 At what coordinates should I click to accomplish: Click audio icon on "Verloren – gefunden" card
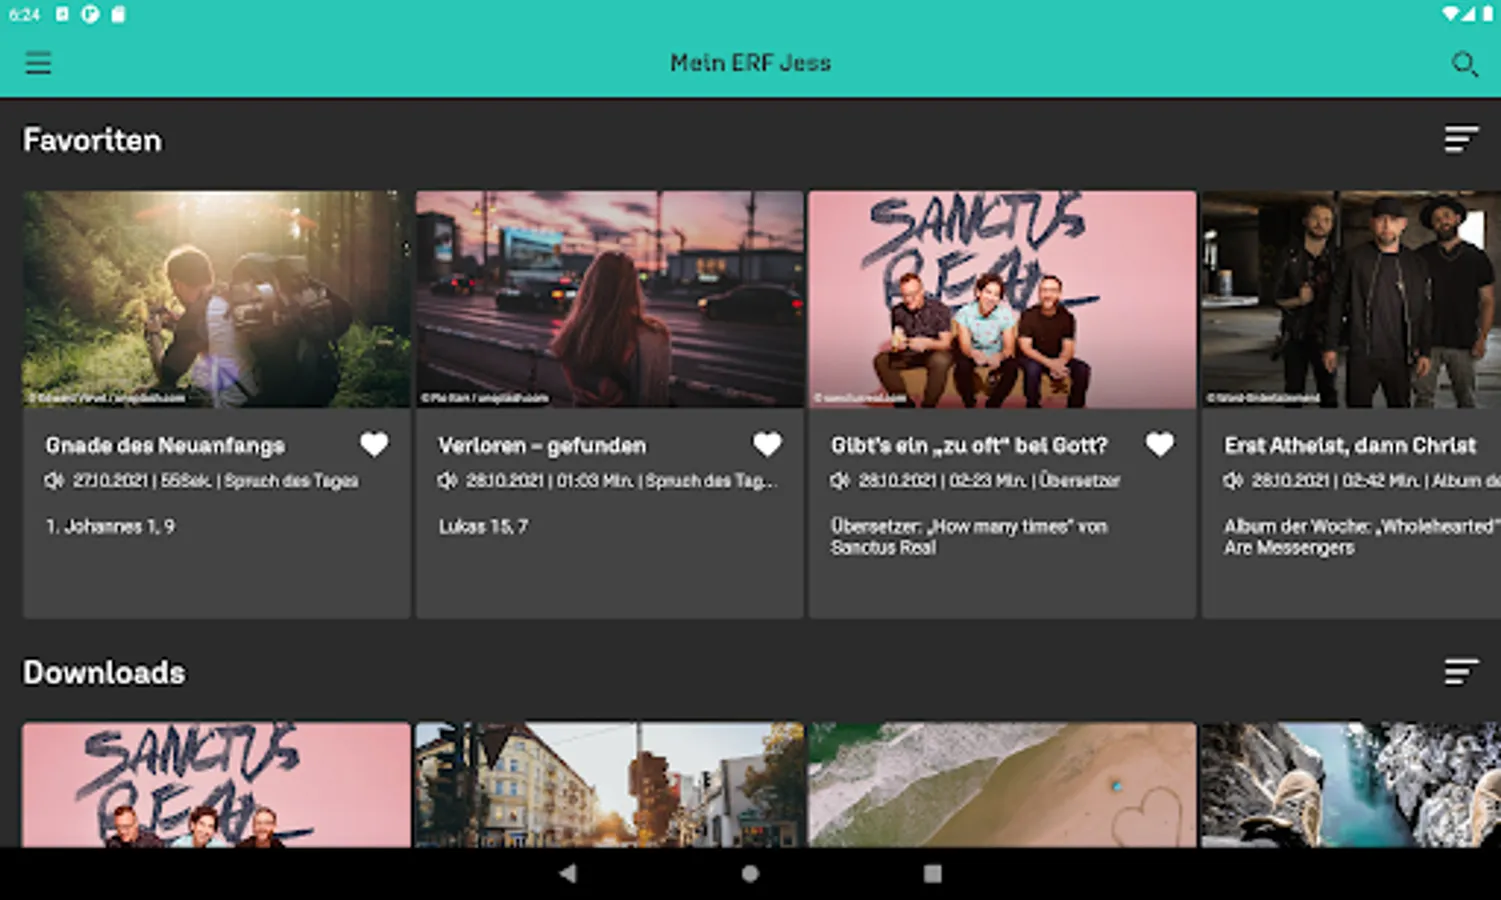pos(447,481)
